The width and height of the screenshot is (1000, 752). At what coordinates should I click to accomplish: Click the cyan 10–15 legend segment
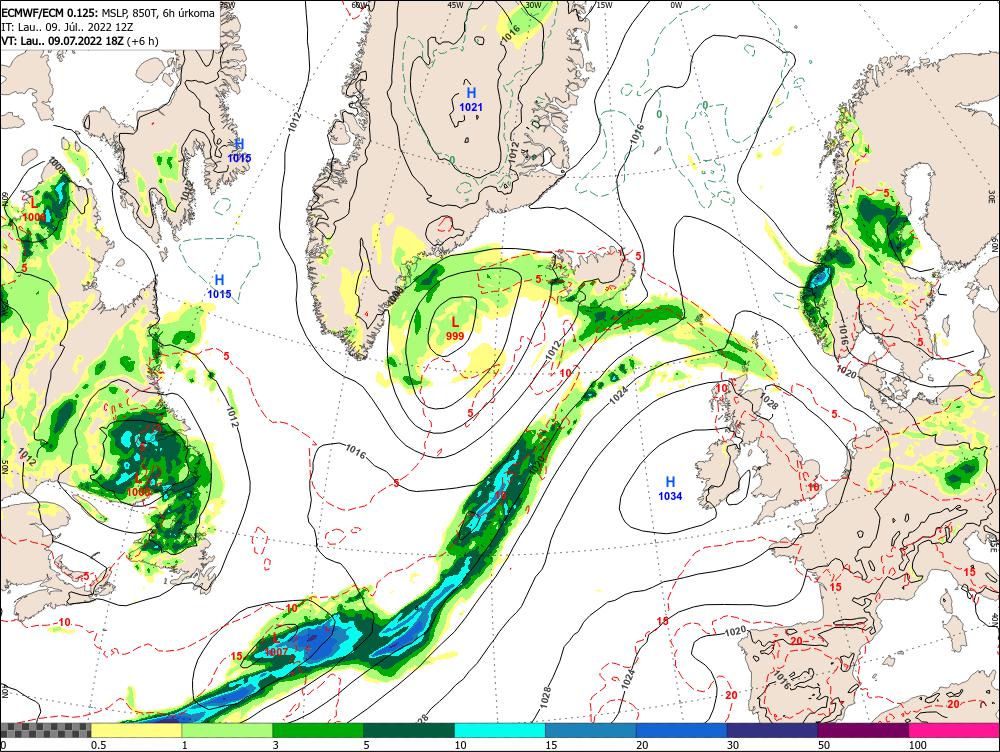pos(500,730)
